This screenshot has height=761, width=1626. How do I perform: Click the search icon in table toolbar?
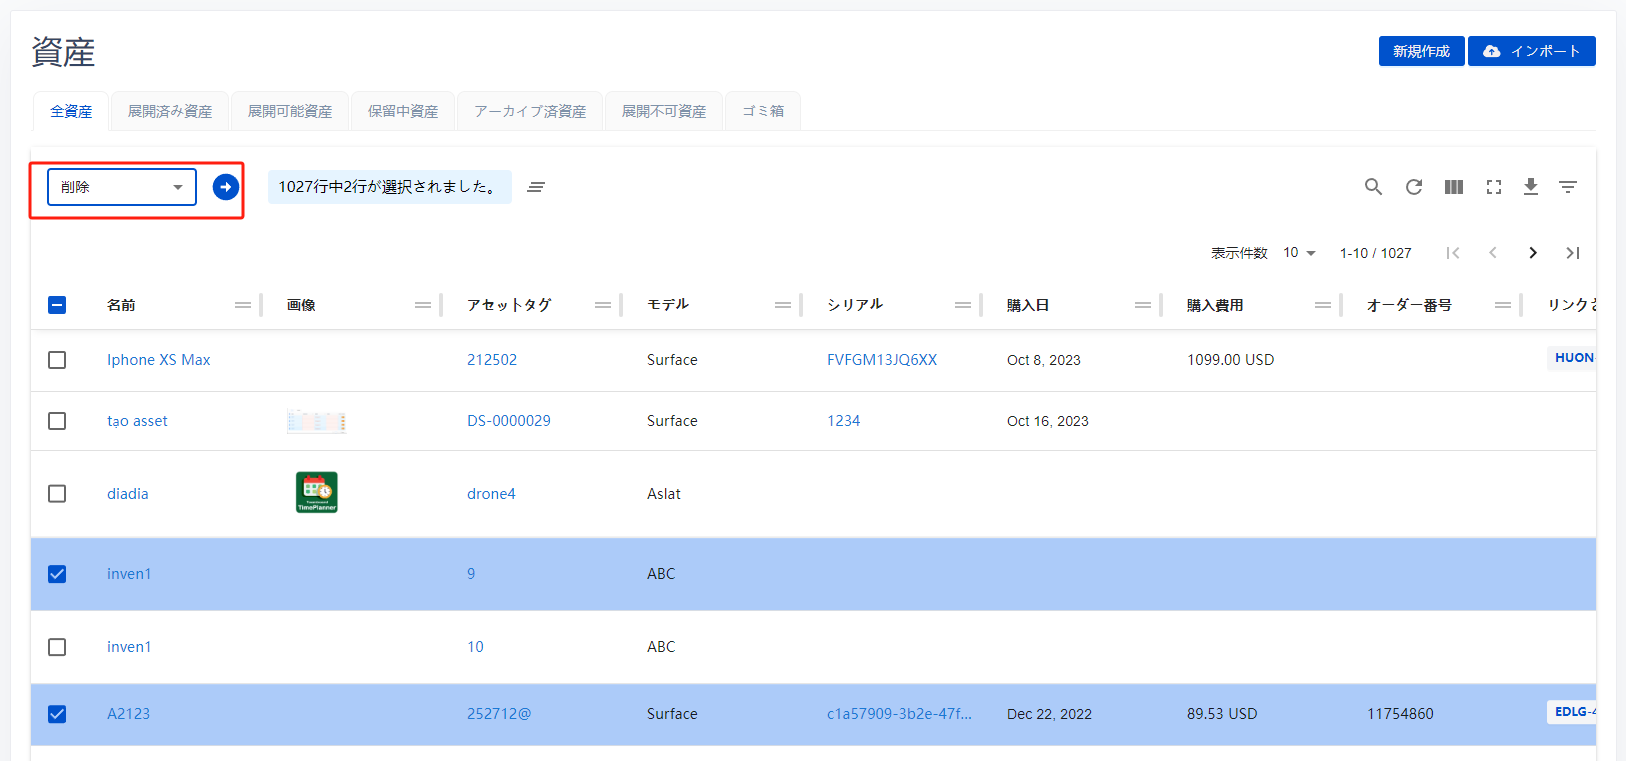click(x=1373, y=187)
